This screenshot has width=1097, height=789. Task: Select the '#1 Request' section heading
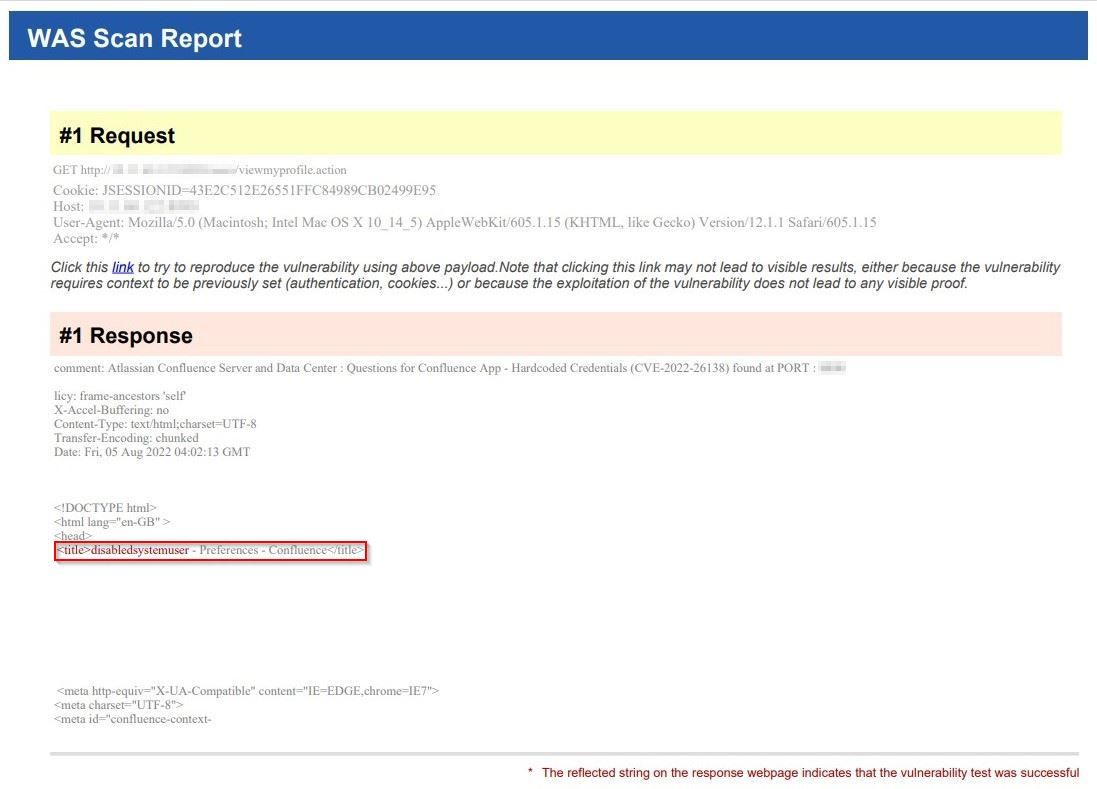(x=117, y=135)
